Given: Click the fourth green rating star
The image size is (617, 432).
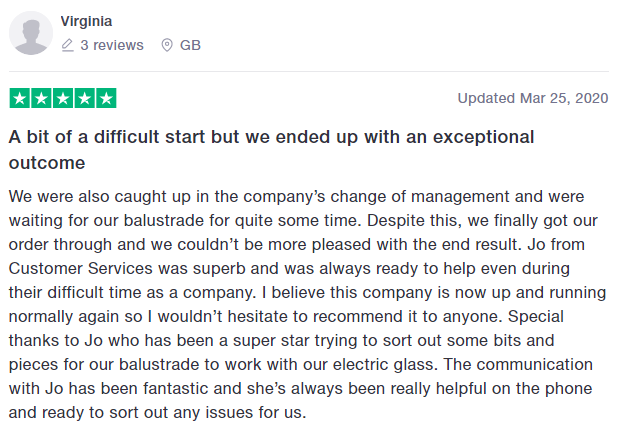Looking at the screenshot, I should (85, 98).
